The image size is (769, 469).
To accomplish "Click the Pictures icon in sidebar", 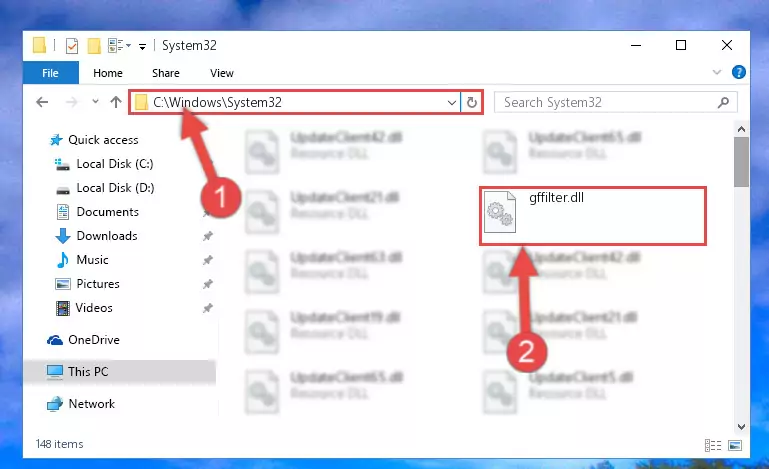I will coord(63,284).
